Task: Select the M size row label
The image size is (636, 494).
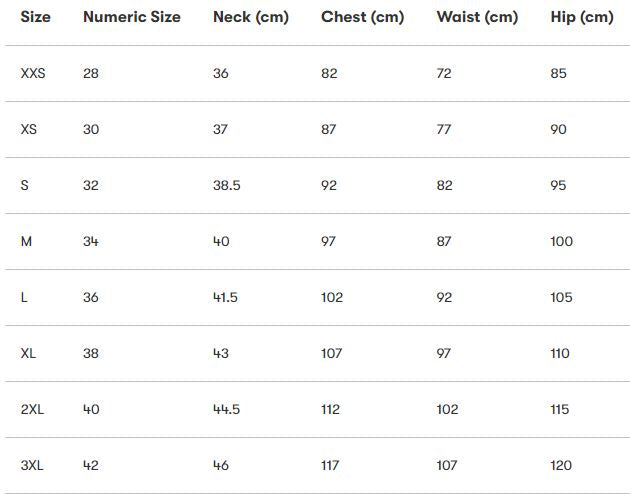Action: (26, 241)
